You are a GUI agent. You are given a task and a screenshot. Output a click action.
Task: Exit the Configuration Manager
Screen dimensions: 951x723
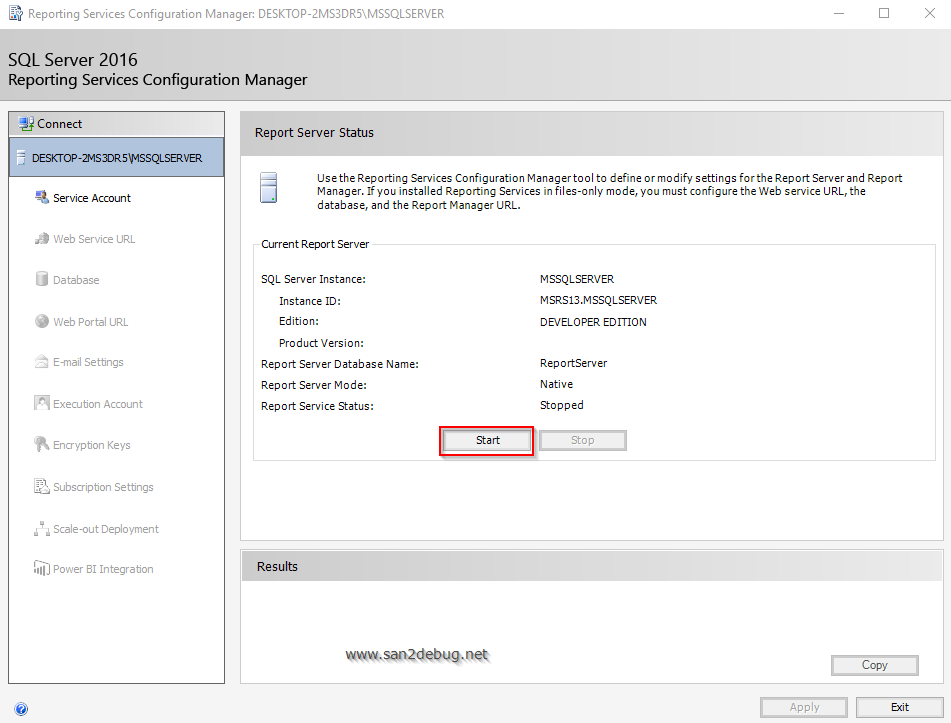click(x=899, y=707)
